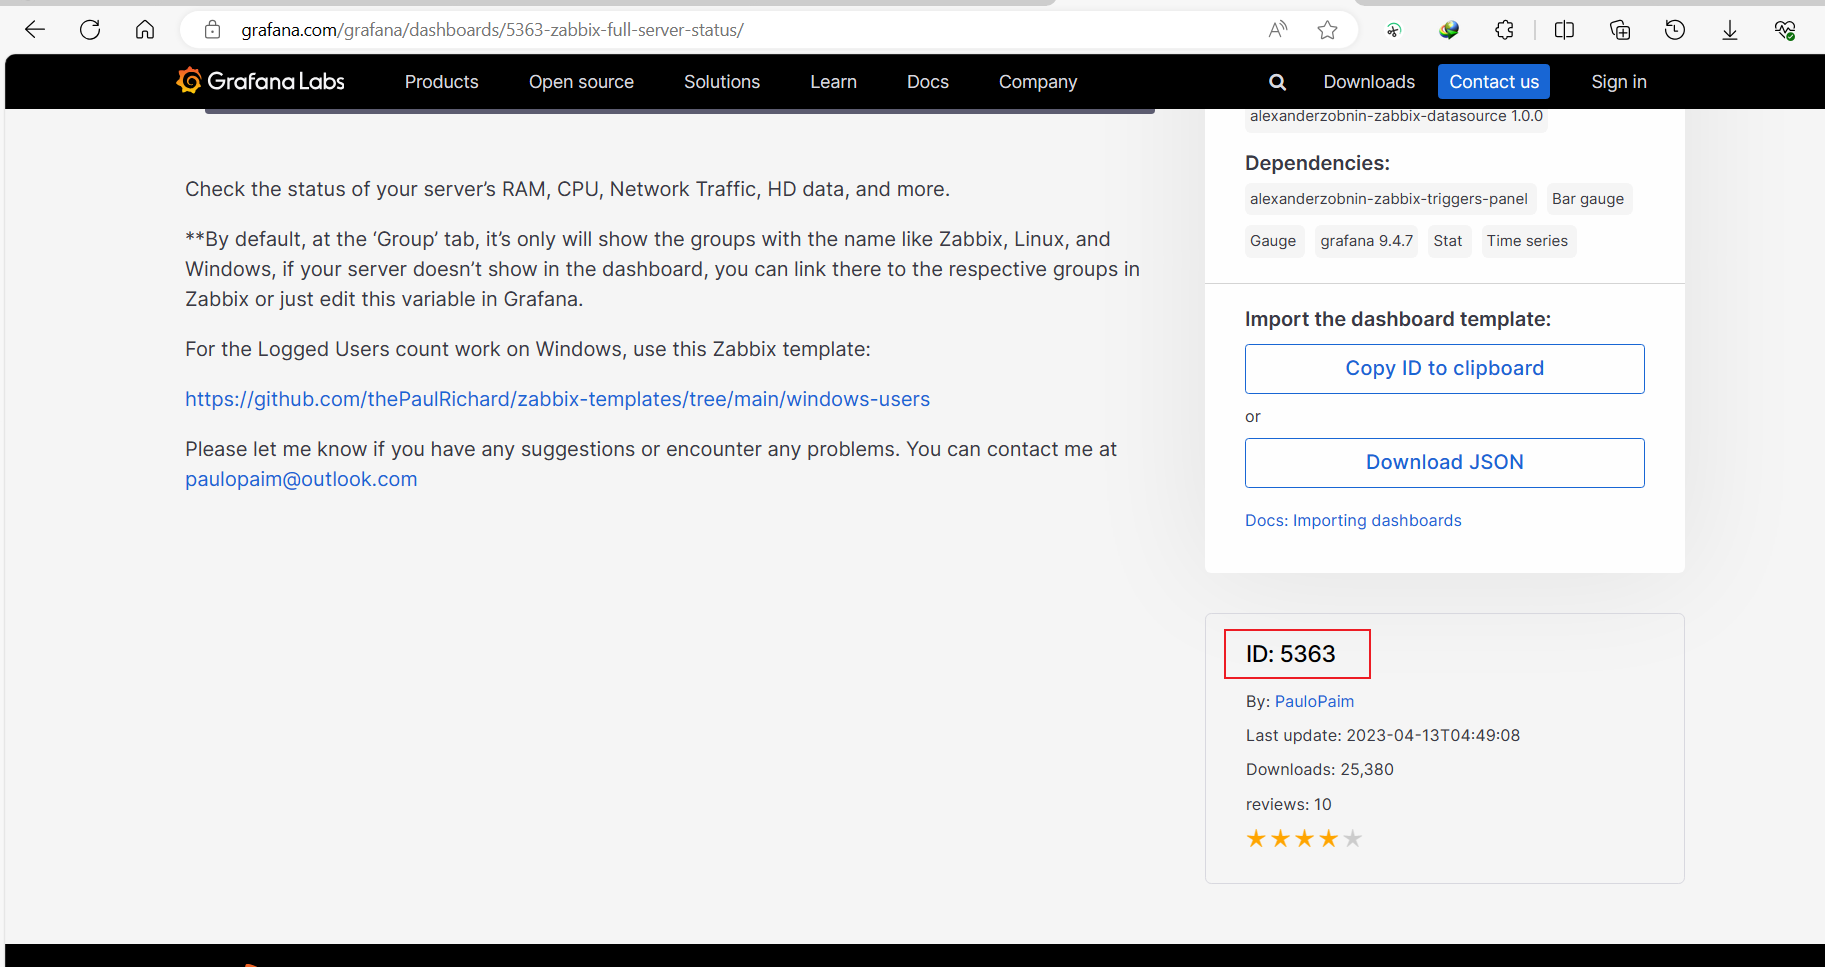Click the Grafana search magnifier icon
This screenshot has width=1825, height=967.
(x=1277, y=82)
